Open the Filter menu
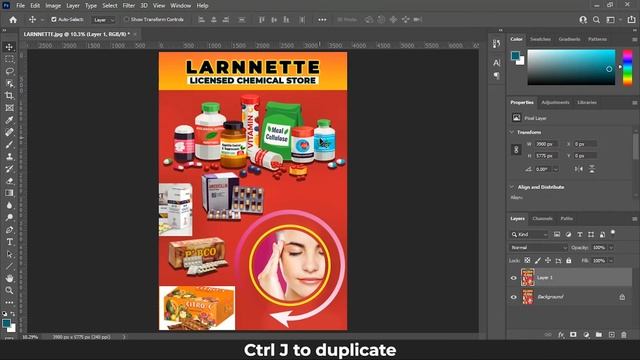Screen dimensions: 640x360 click(x=129, y=6)
